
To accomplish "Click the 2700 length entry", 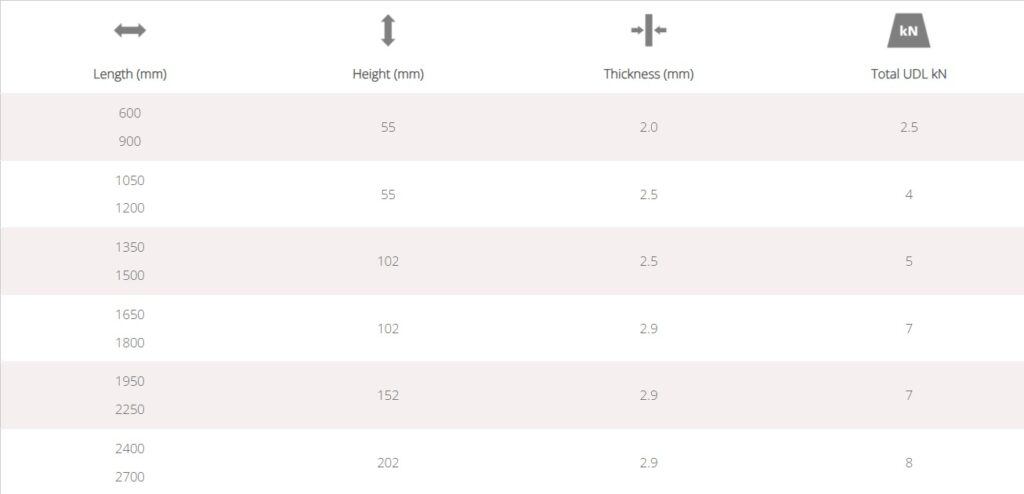I will tap(130, 477).
